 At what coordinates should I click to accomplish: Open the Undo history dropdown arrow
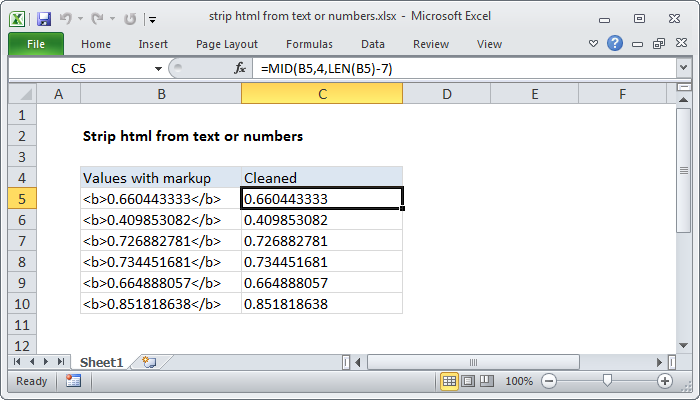pos(80,19)
